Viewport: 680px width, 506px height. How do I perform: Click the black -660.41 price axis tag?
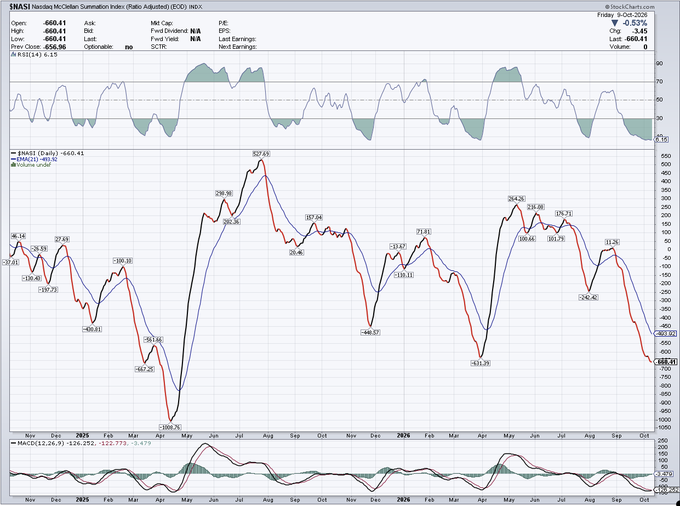pyautogui.click(x=666, y=362)
